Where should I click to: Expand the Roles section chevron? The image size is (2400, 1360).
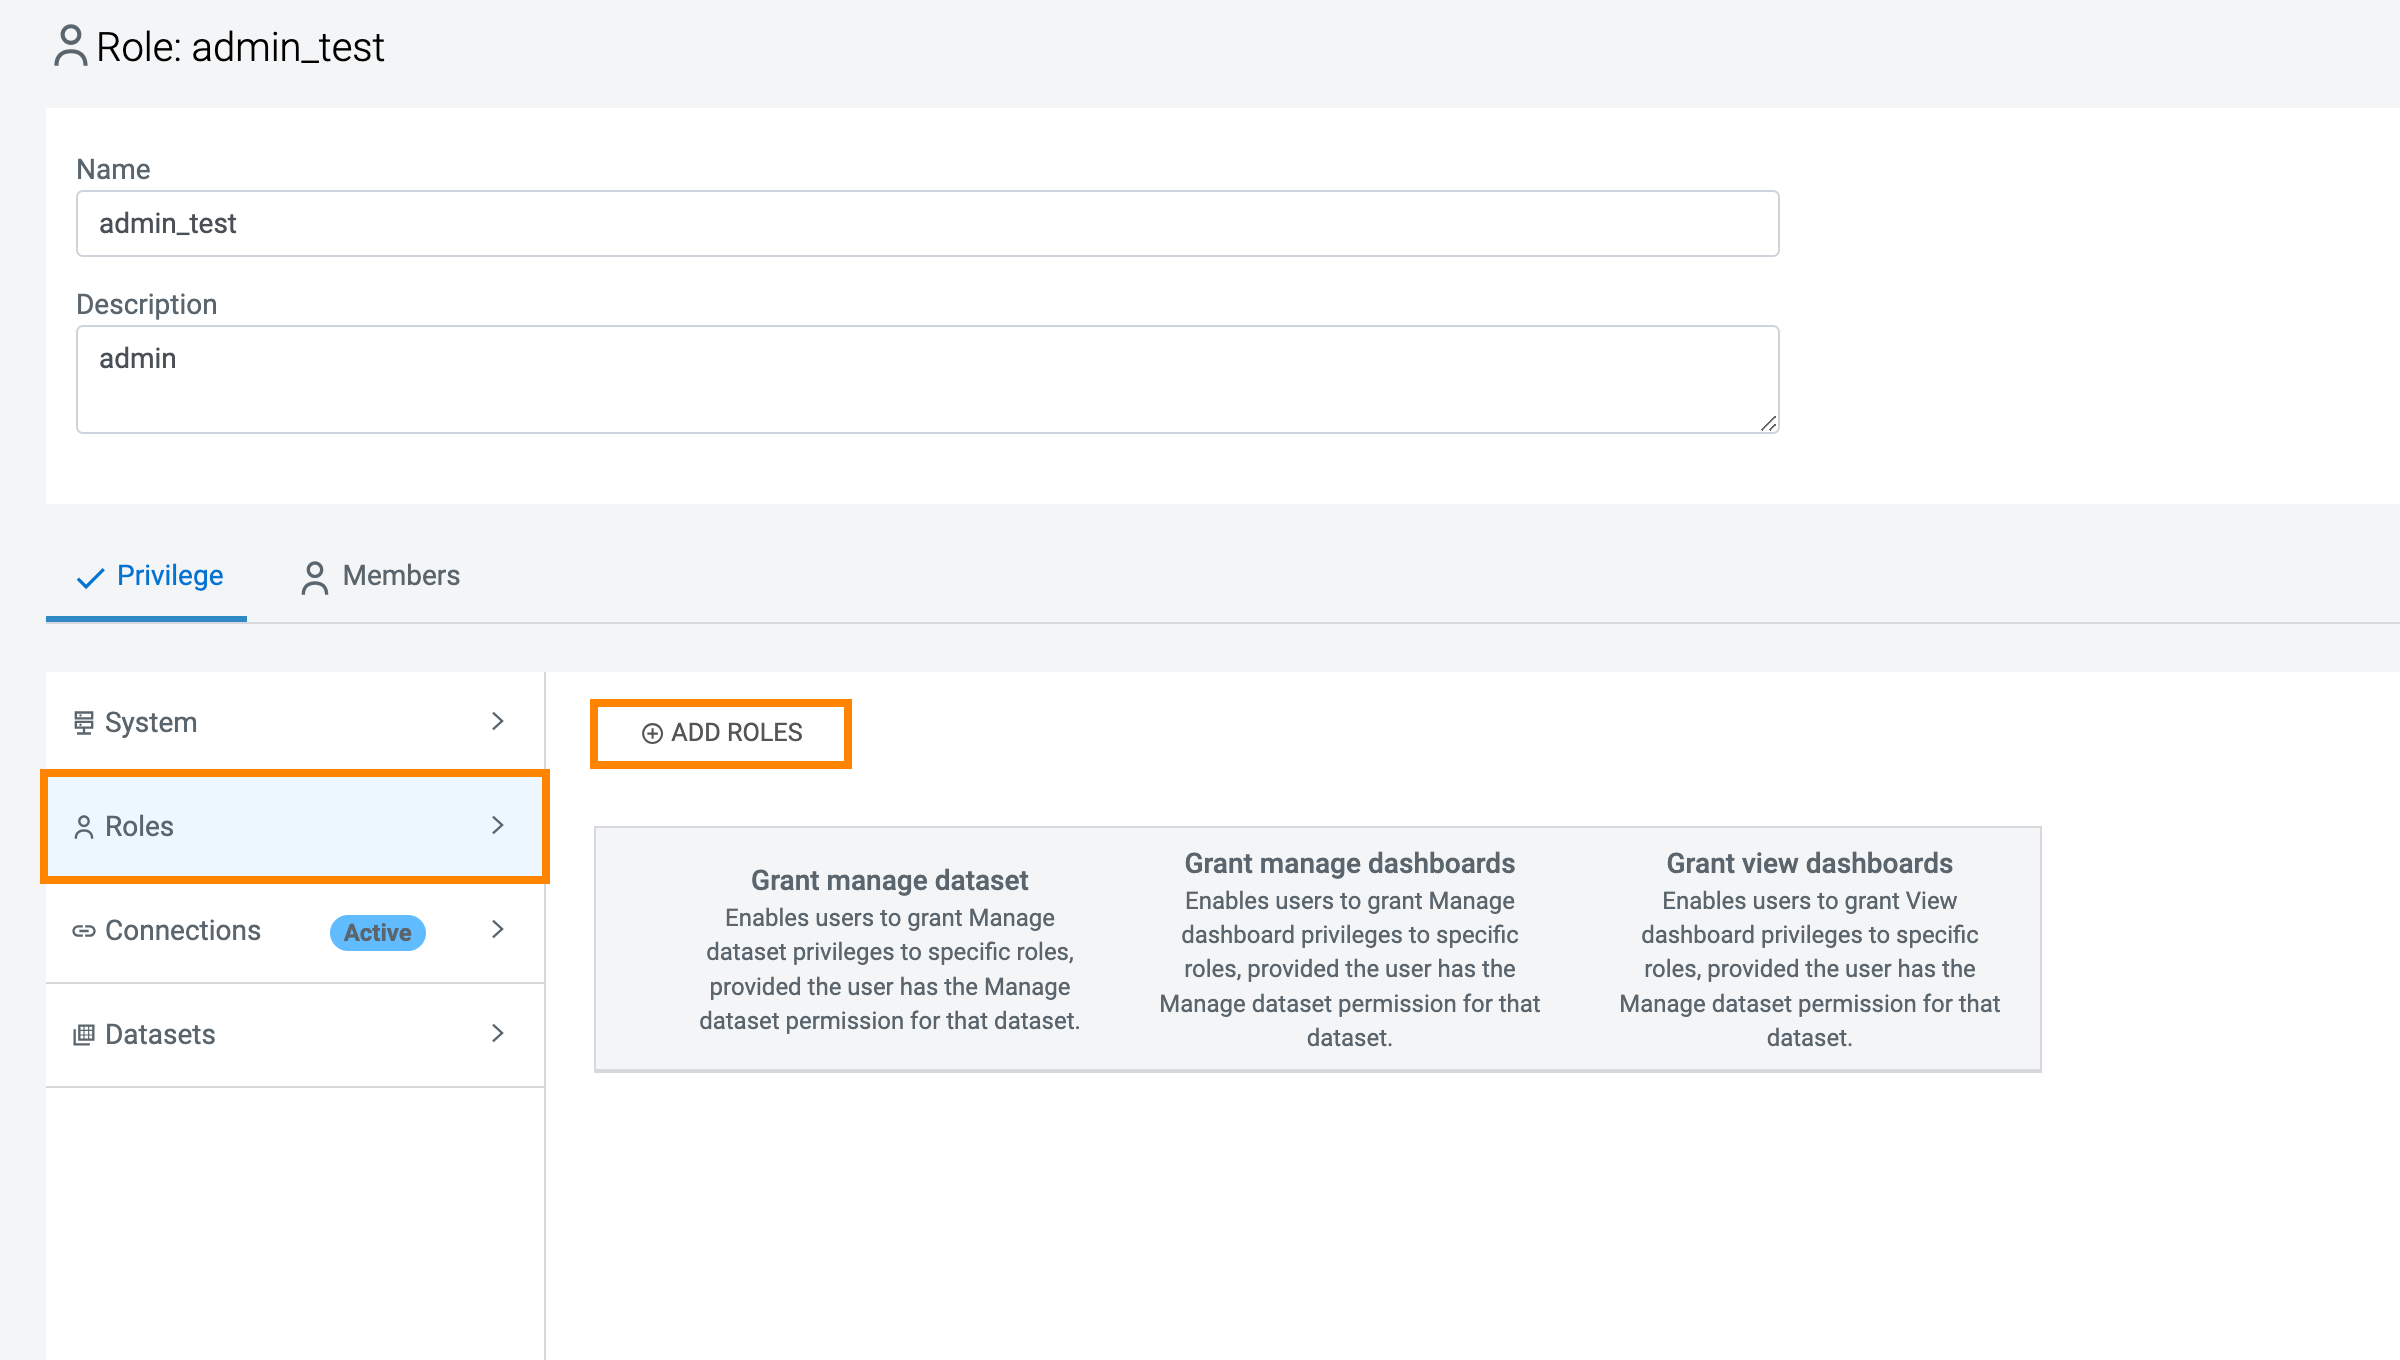click(498, 826)
